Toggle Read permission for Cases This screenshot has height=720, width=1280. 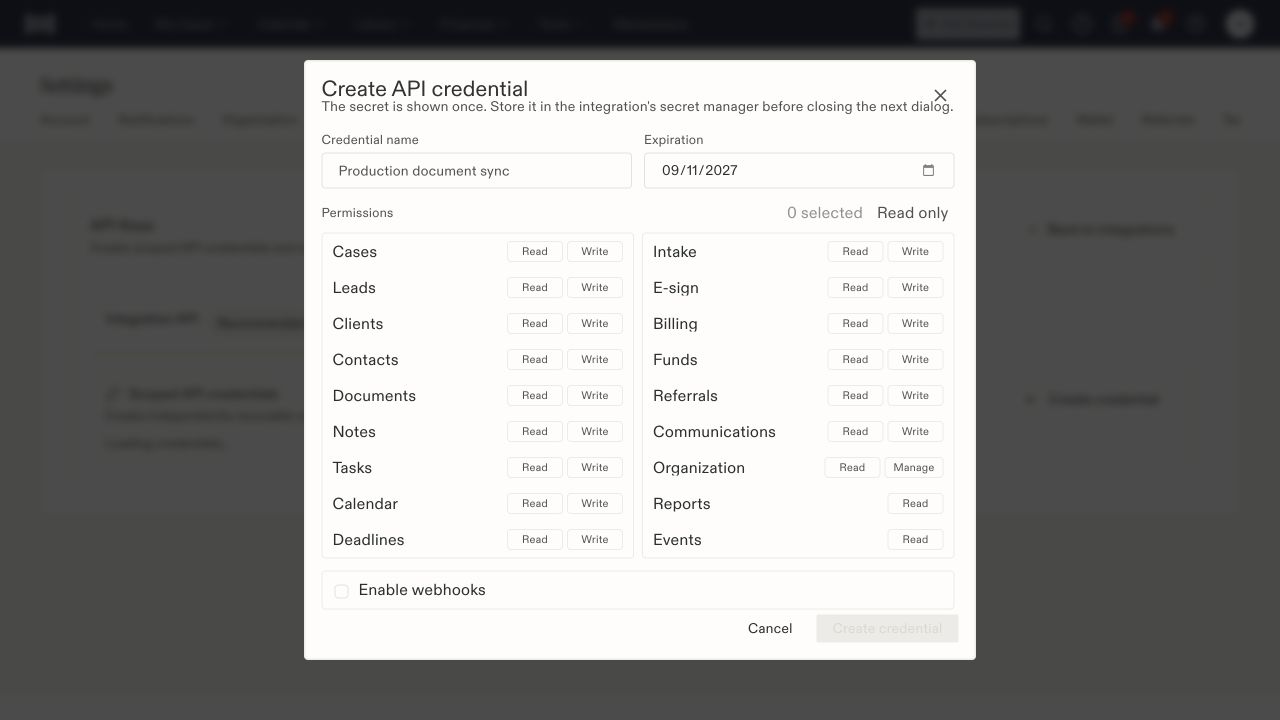tap(535, 252)
